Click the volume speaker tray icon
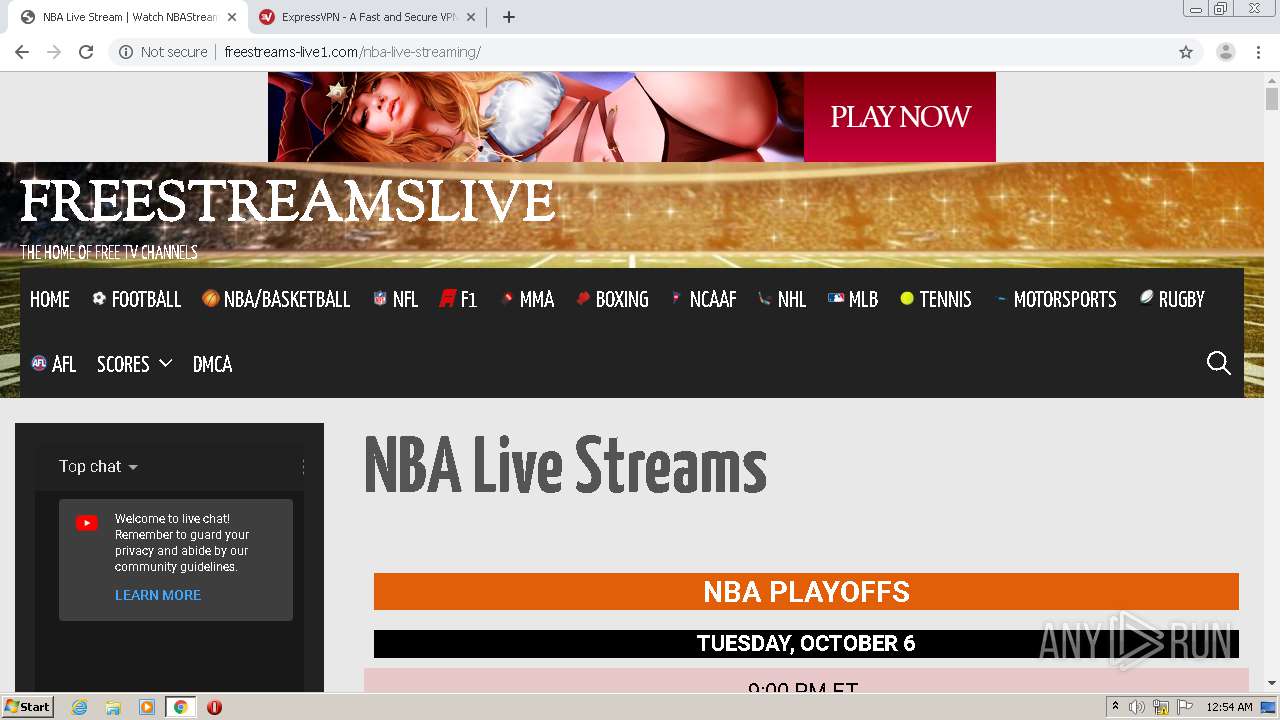1280x720 pixels. point(1137,707)
